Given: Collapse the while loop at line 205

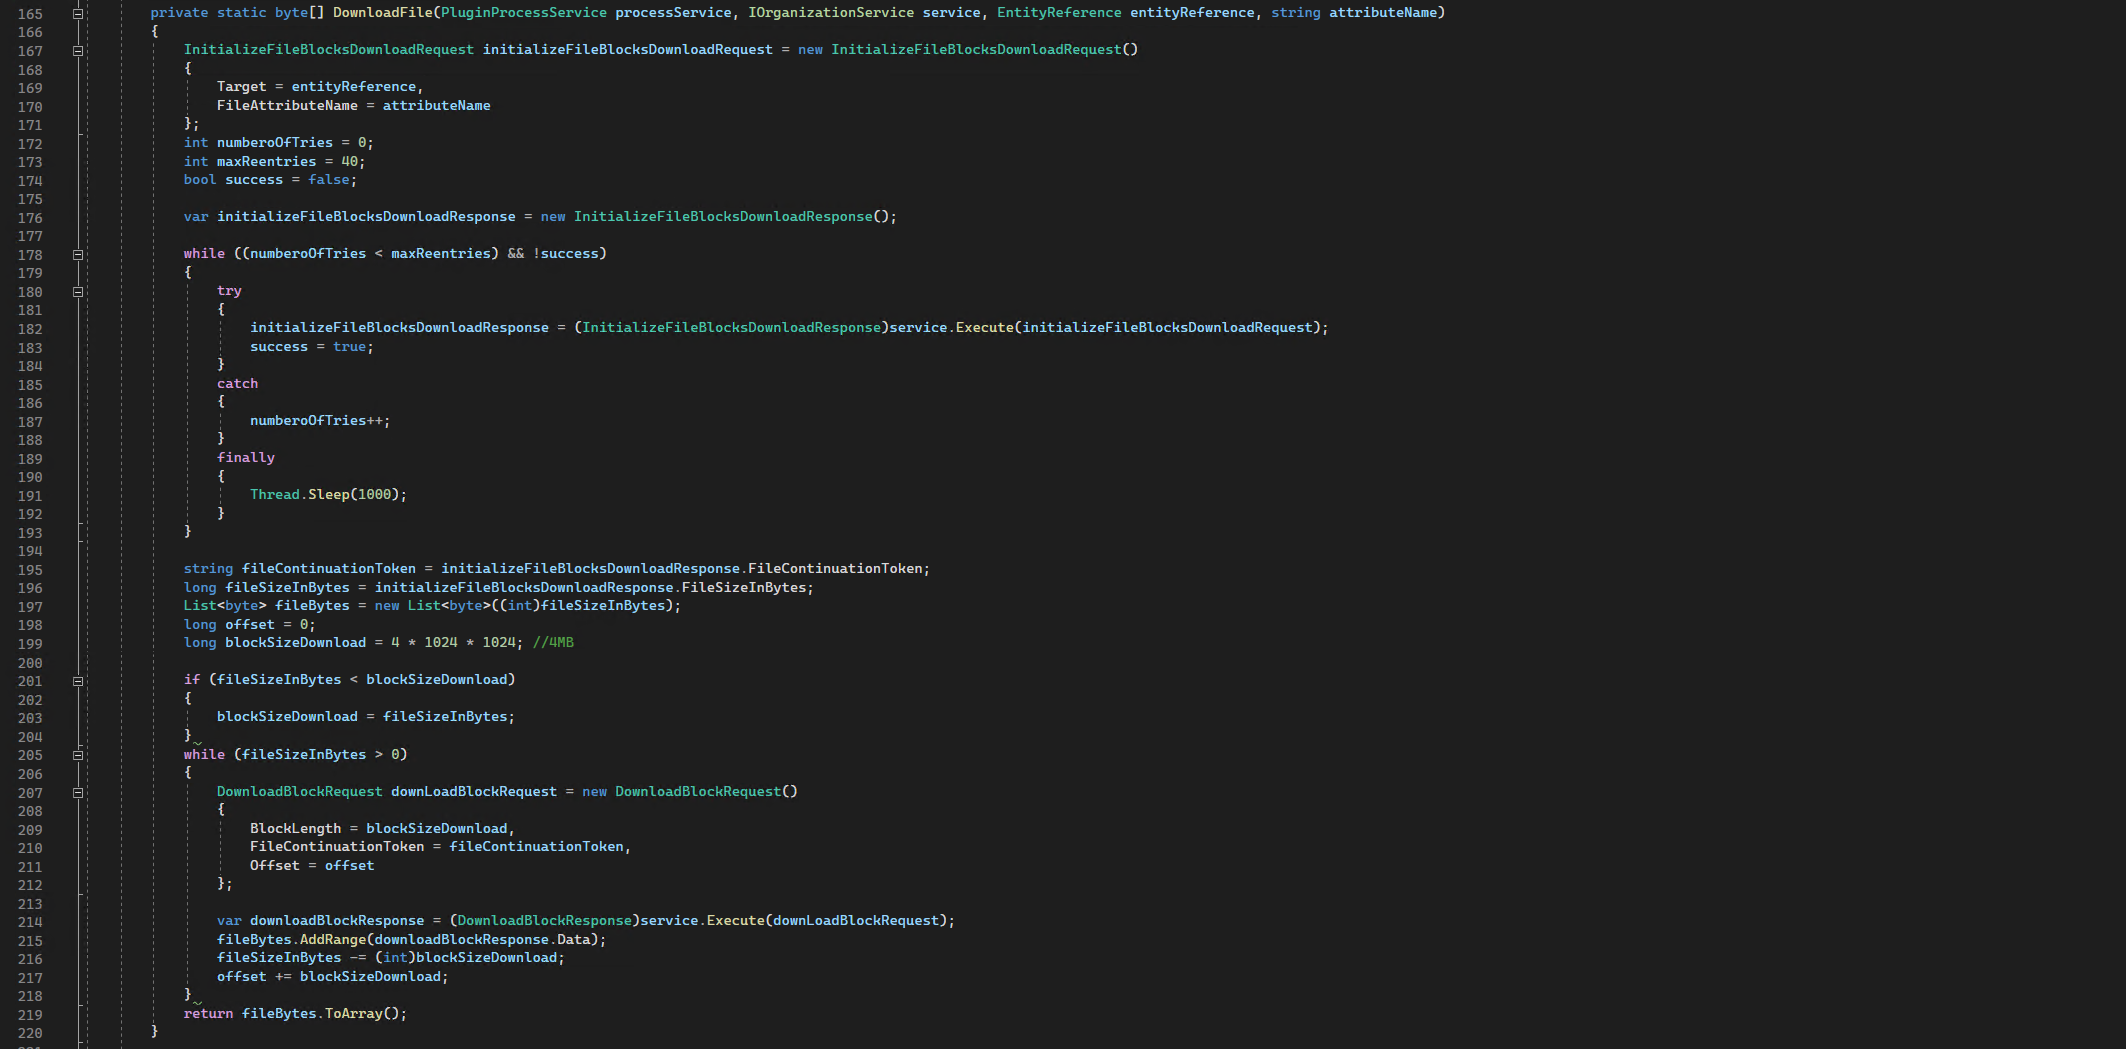Looking at the screenshot, I should pyautogui.click(x=78, y=755).
